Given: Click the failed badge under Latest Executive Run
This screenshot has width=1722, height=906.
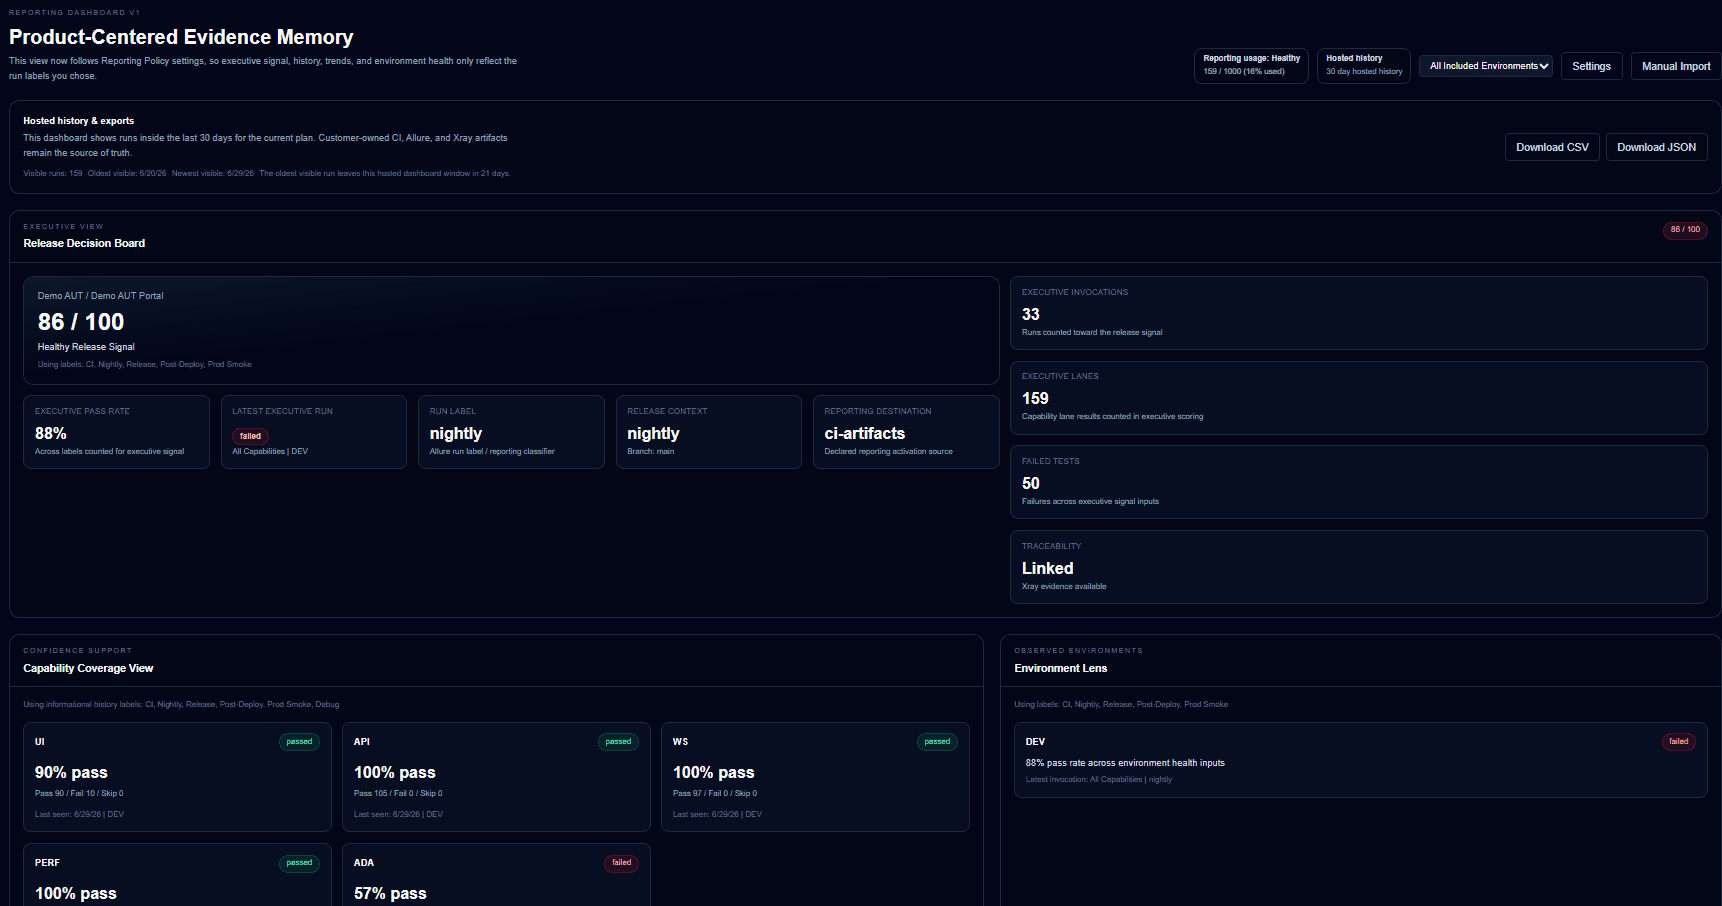Looking at the screenshot, I should point(250,436).
